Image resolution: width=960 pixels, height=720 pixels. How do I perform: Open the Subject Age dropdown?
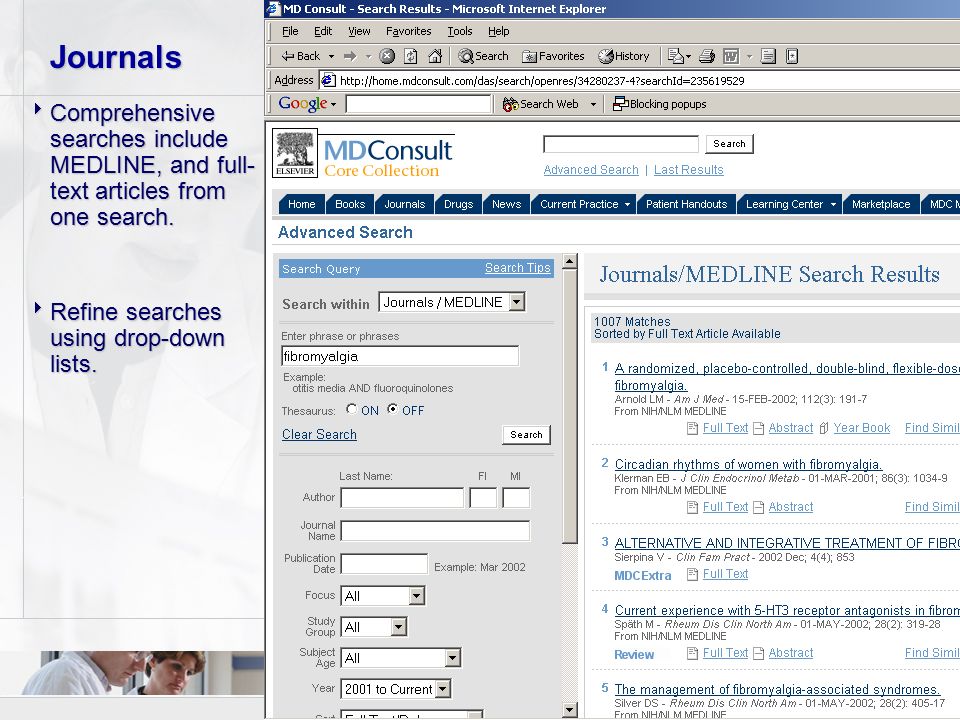[452, 658]
